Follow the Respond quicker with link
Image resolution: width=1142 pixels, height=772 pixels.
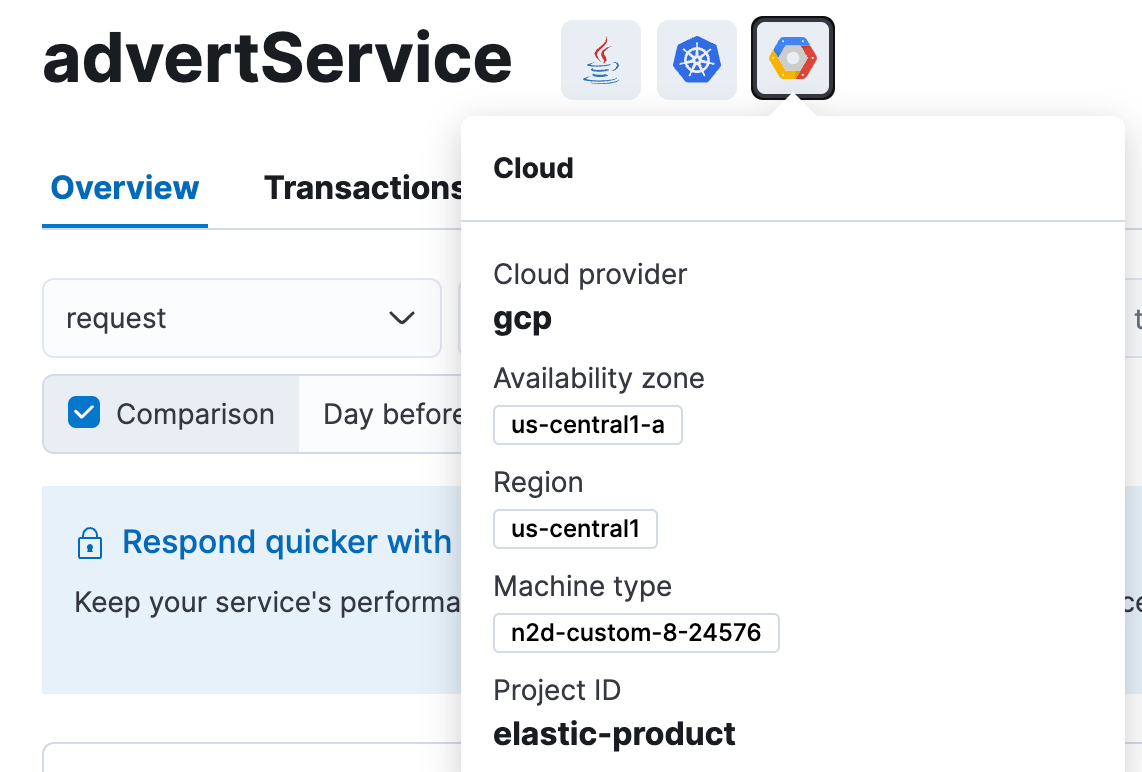[286, 541]
